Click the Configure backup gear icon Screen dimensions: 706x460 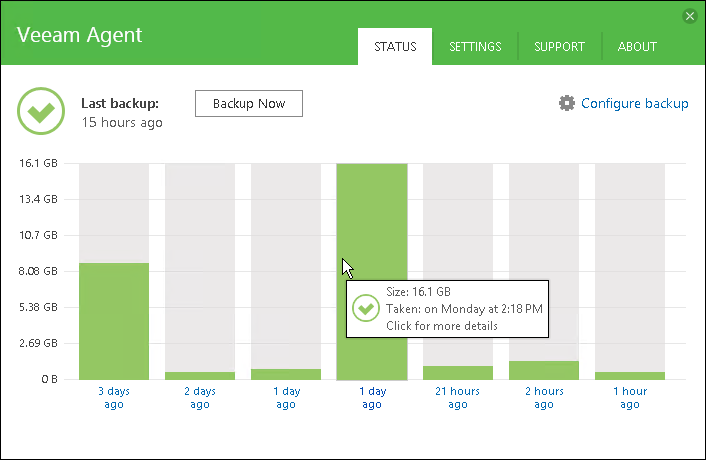pos(567,103)
